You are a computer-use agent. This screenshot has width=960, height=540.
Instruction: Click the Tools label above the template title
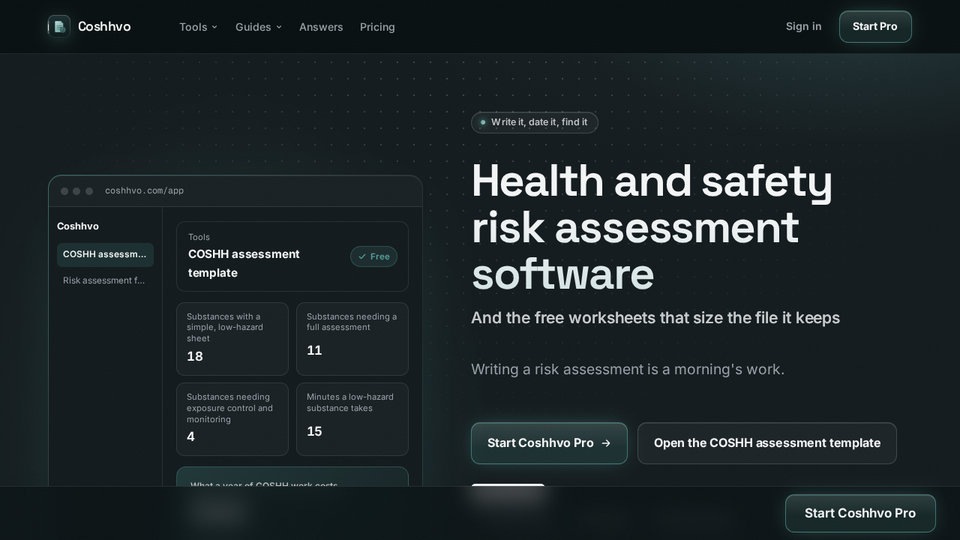[x=199, y=237]
